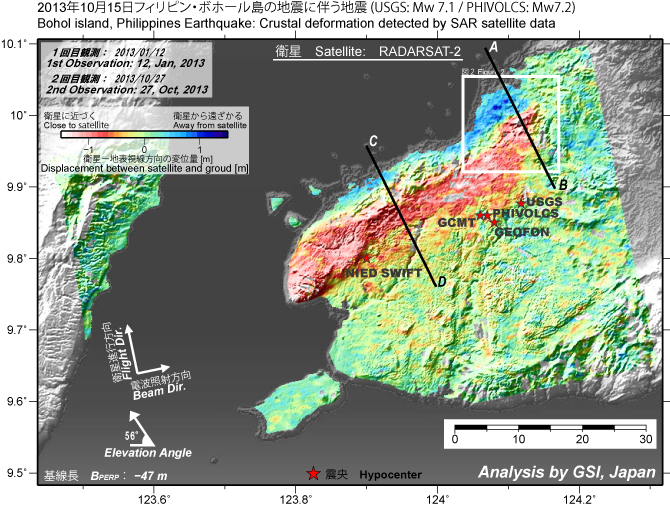Click the latitude label 9.9°
The width and height of the screenshot is (670, 508).
tap(17, 187)
